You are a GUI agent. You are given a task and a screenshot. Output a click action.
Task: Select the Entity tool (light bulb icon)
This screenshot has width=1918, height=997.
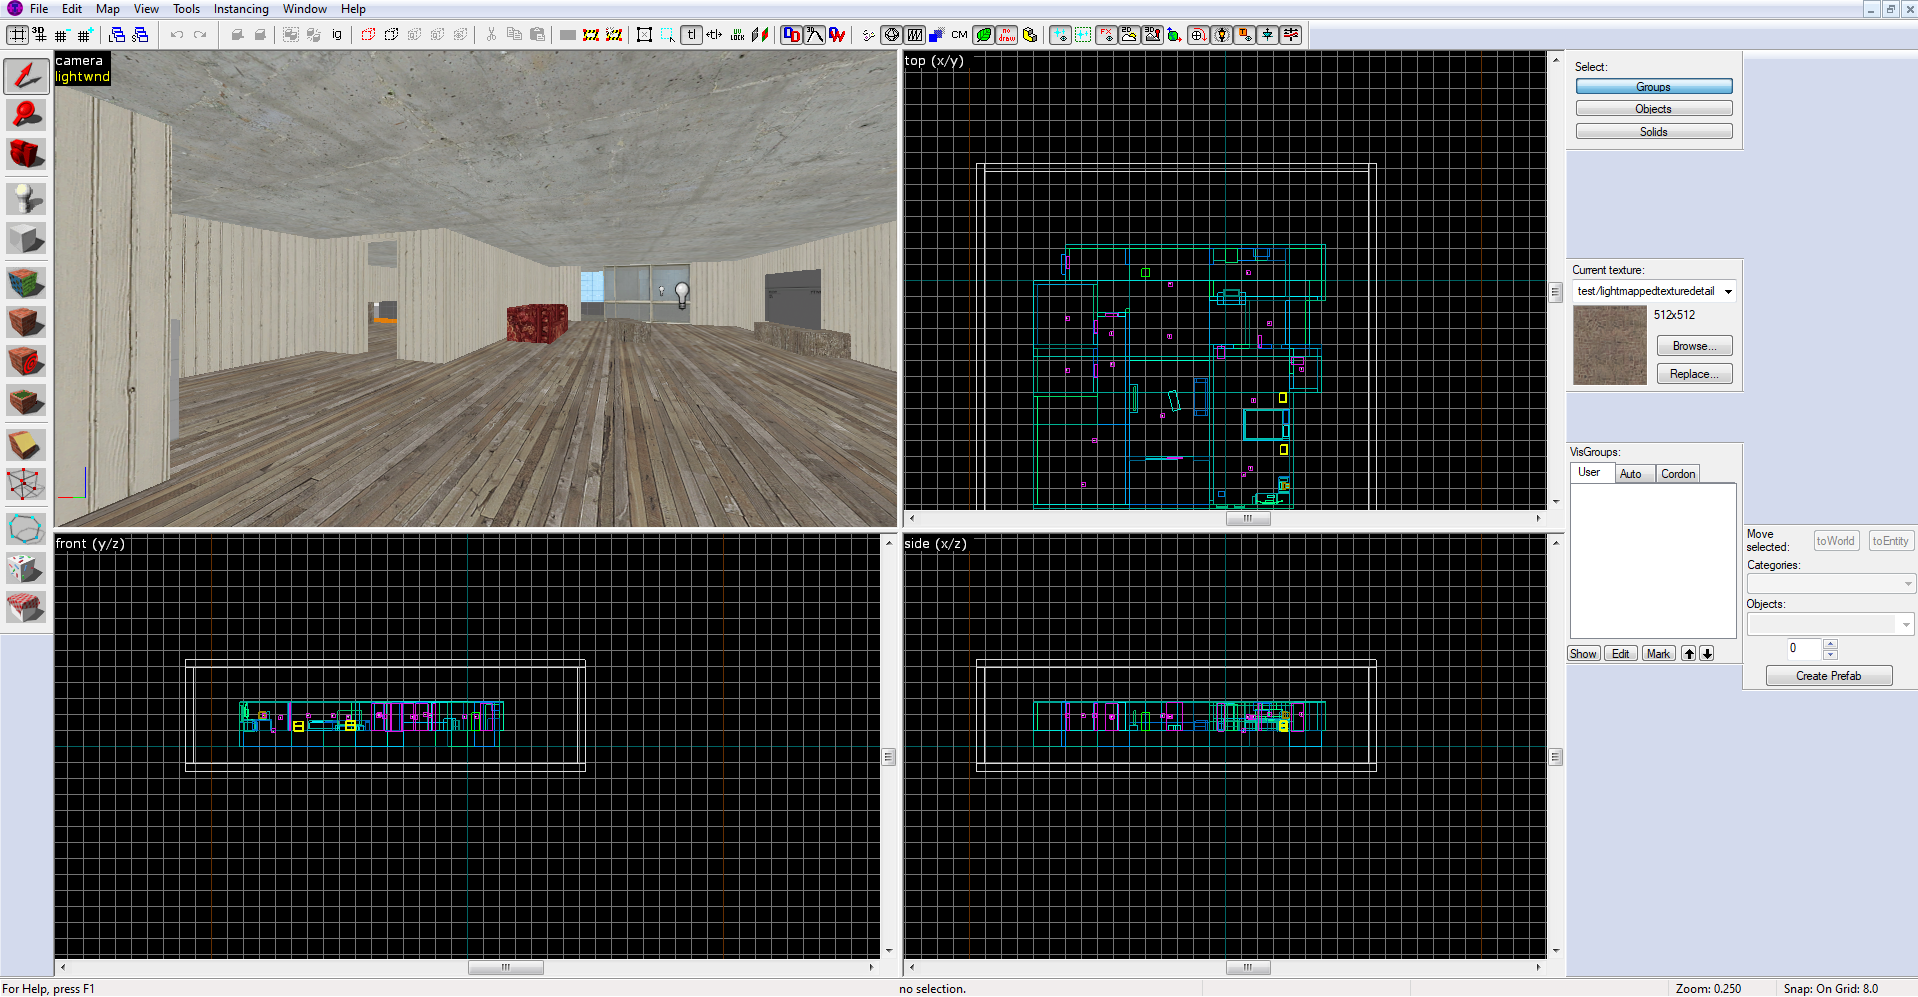point(26,198)
